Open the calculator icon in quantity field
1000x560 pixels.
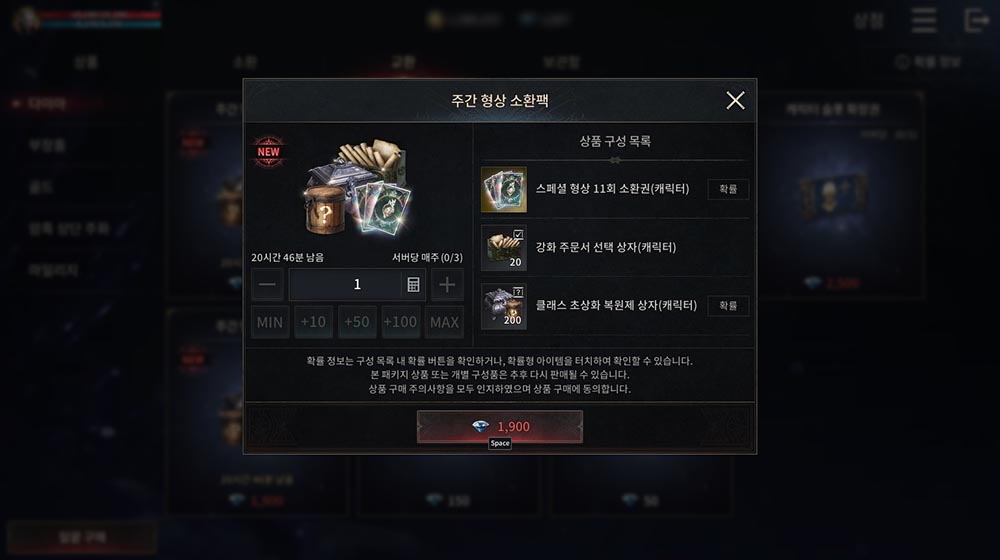click(x=413, y=284)
